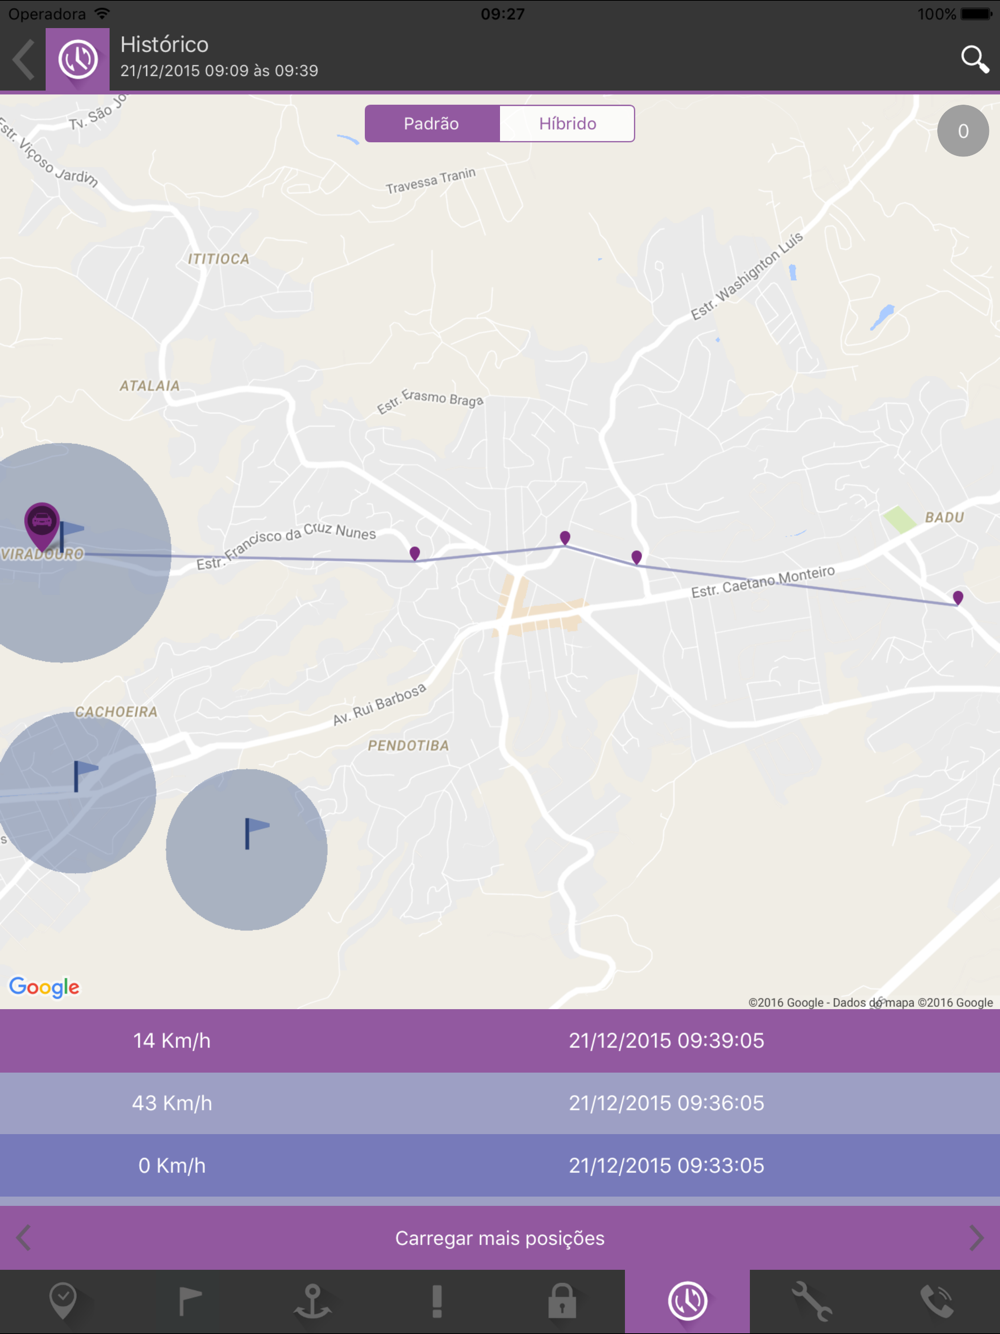Open the history clock tab
This screenshot has width=1000, height=1334.
tap(687, 1301)
